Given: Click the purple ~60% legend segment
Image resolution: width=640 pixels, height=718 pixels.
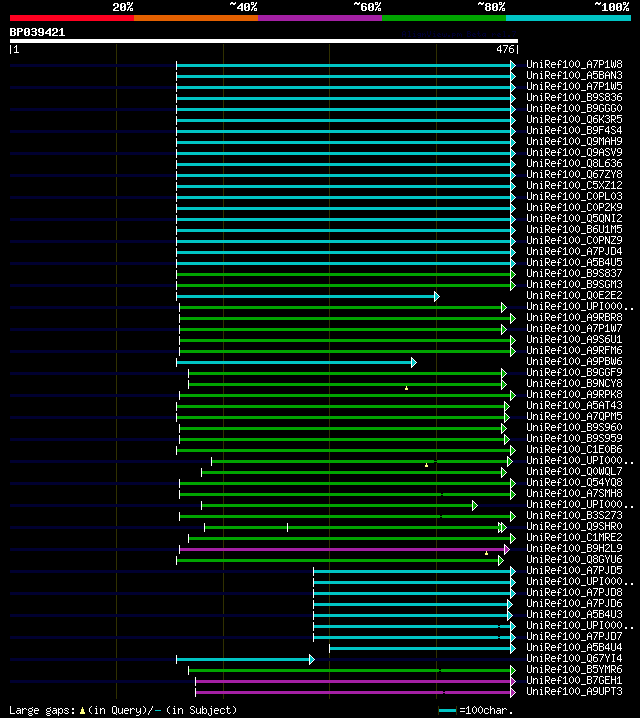Looking at the screenshot, I should pos(320,18).
